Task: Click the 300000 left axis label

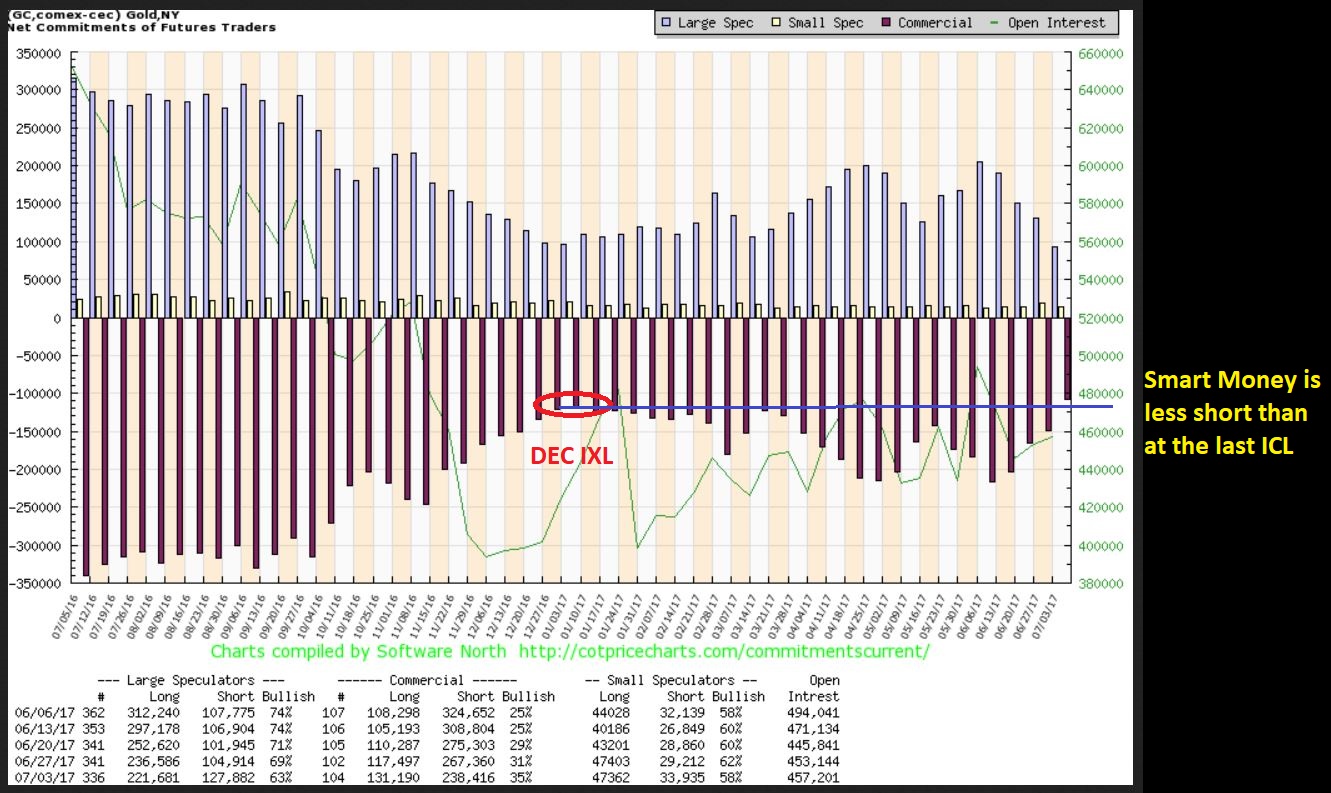Action: click(x=41, y=90)
